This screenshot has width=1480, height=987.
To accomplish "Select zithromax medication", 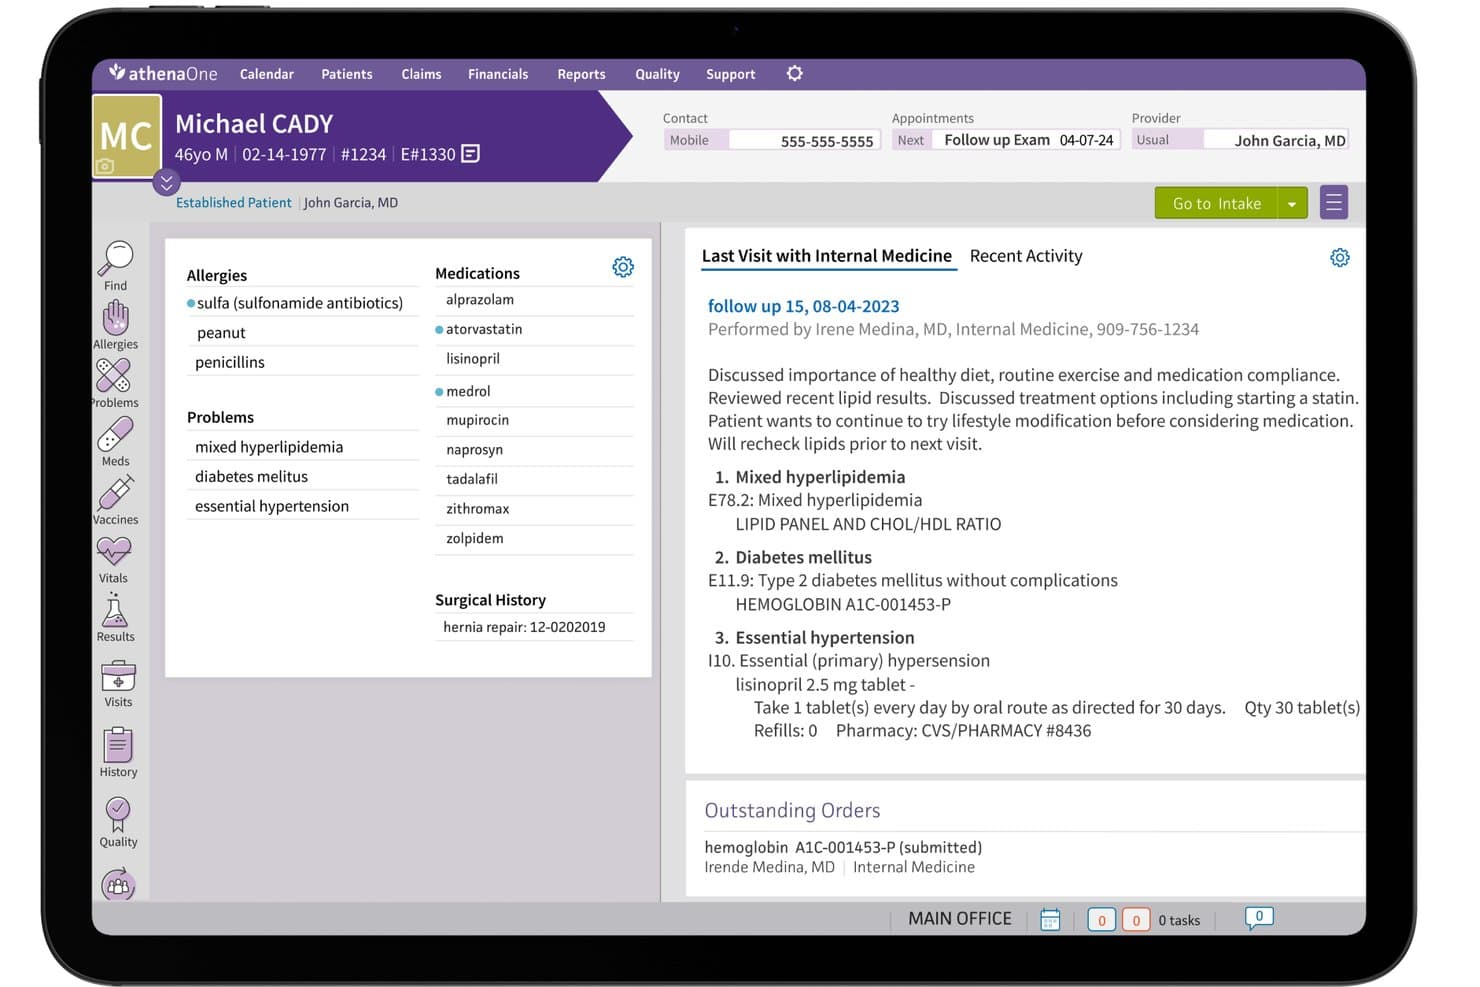I will (x=534, y=509).
